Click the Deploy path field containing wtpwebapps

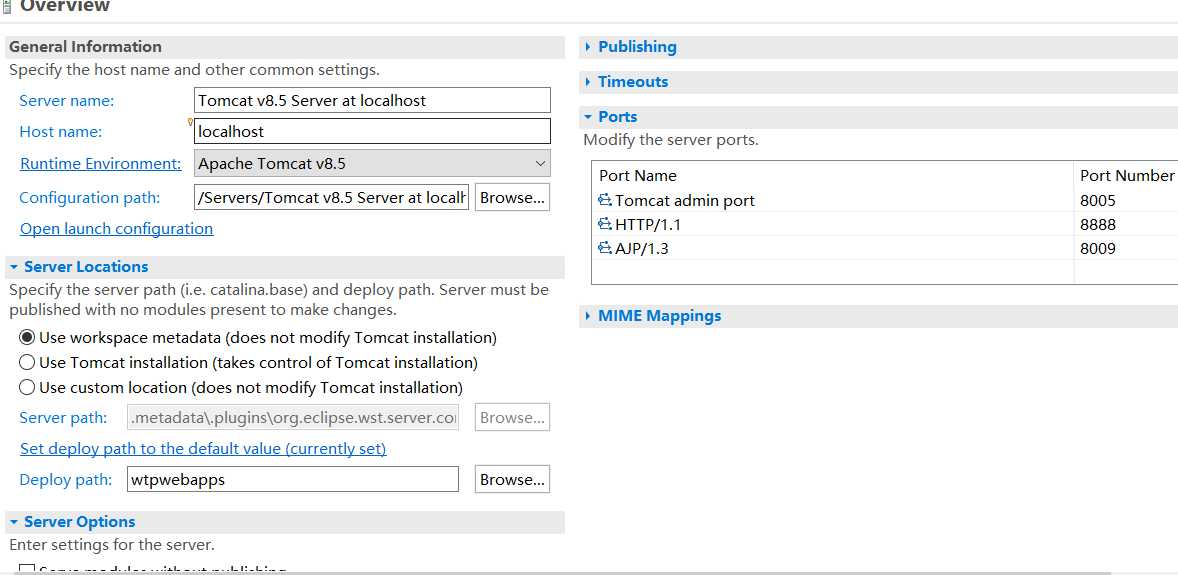click(x=292, y=480)
